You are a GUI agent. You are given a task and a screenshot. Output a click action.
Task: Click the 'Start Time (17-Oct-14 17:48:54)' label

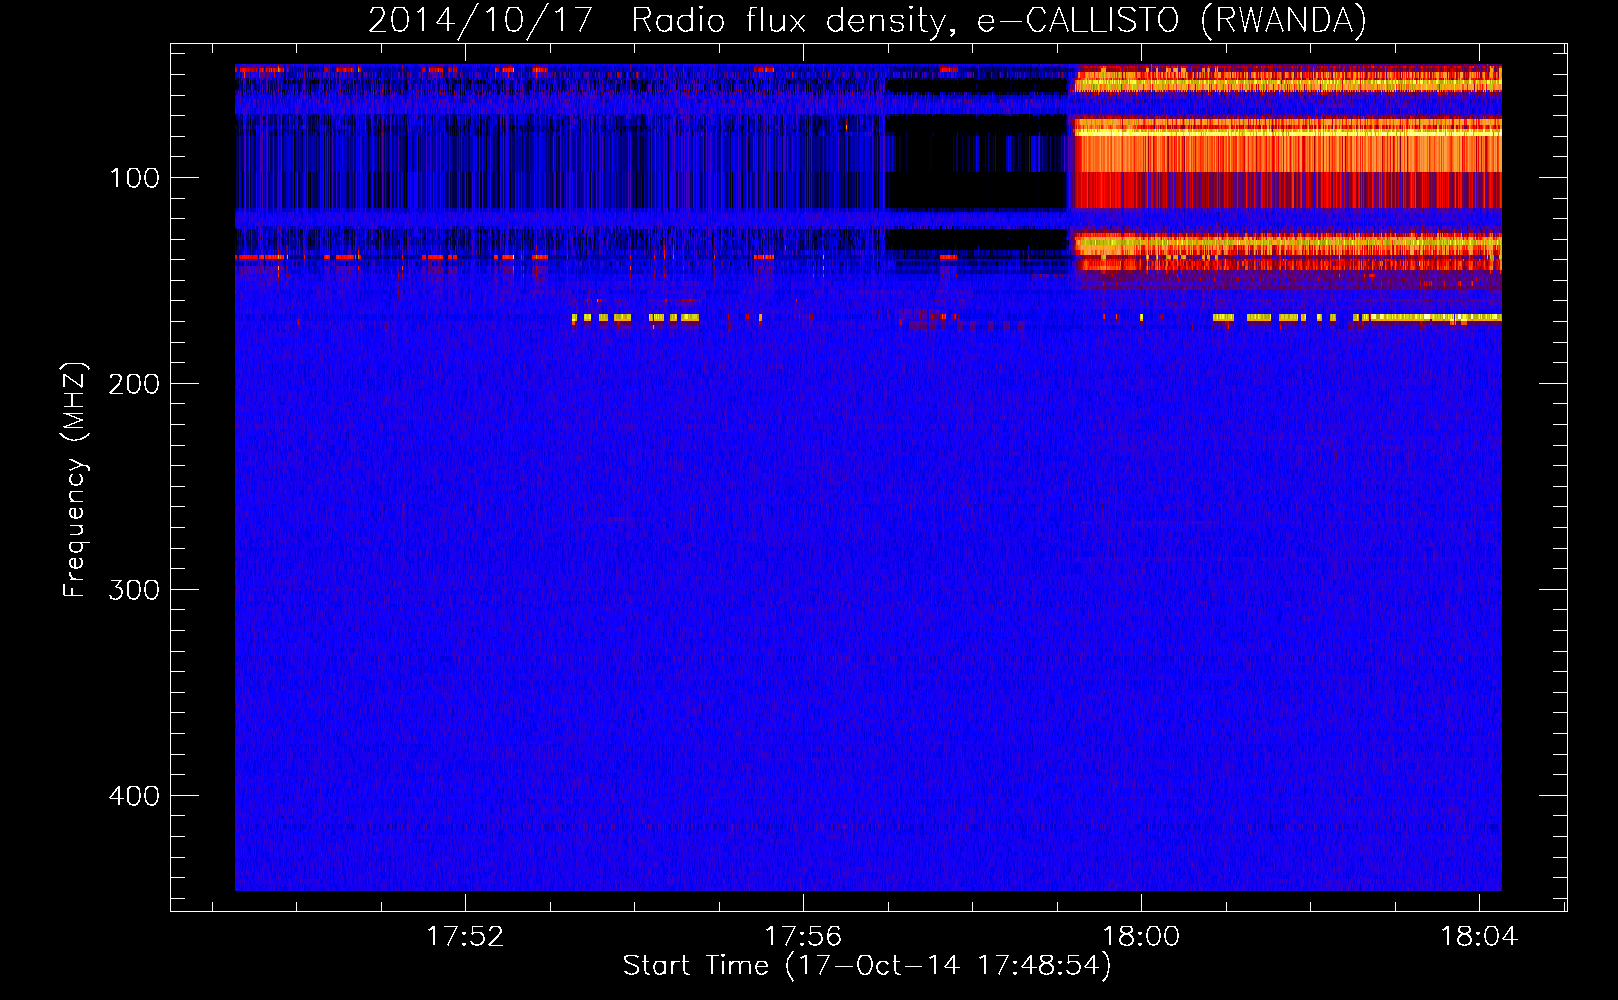[867, 966]
